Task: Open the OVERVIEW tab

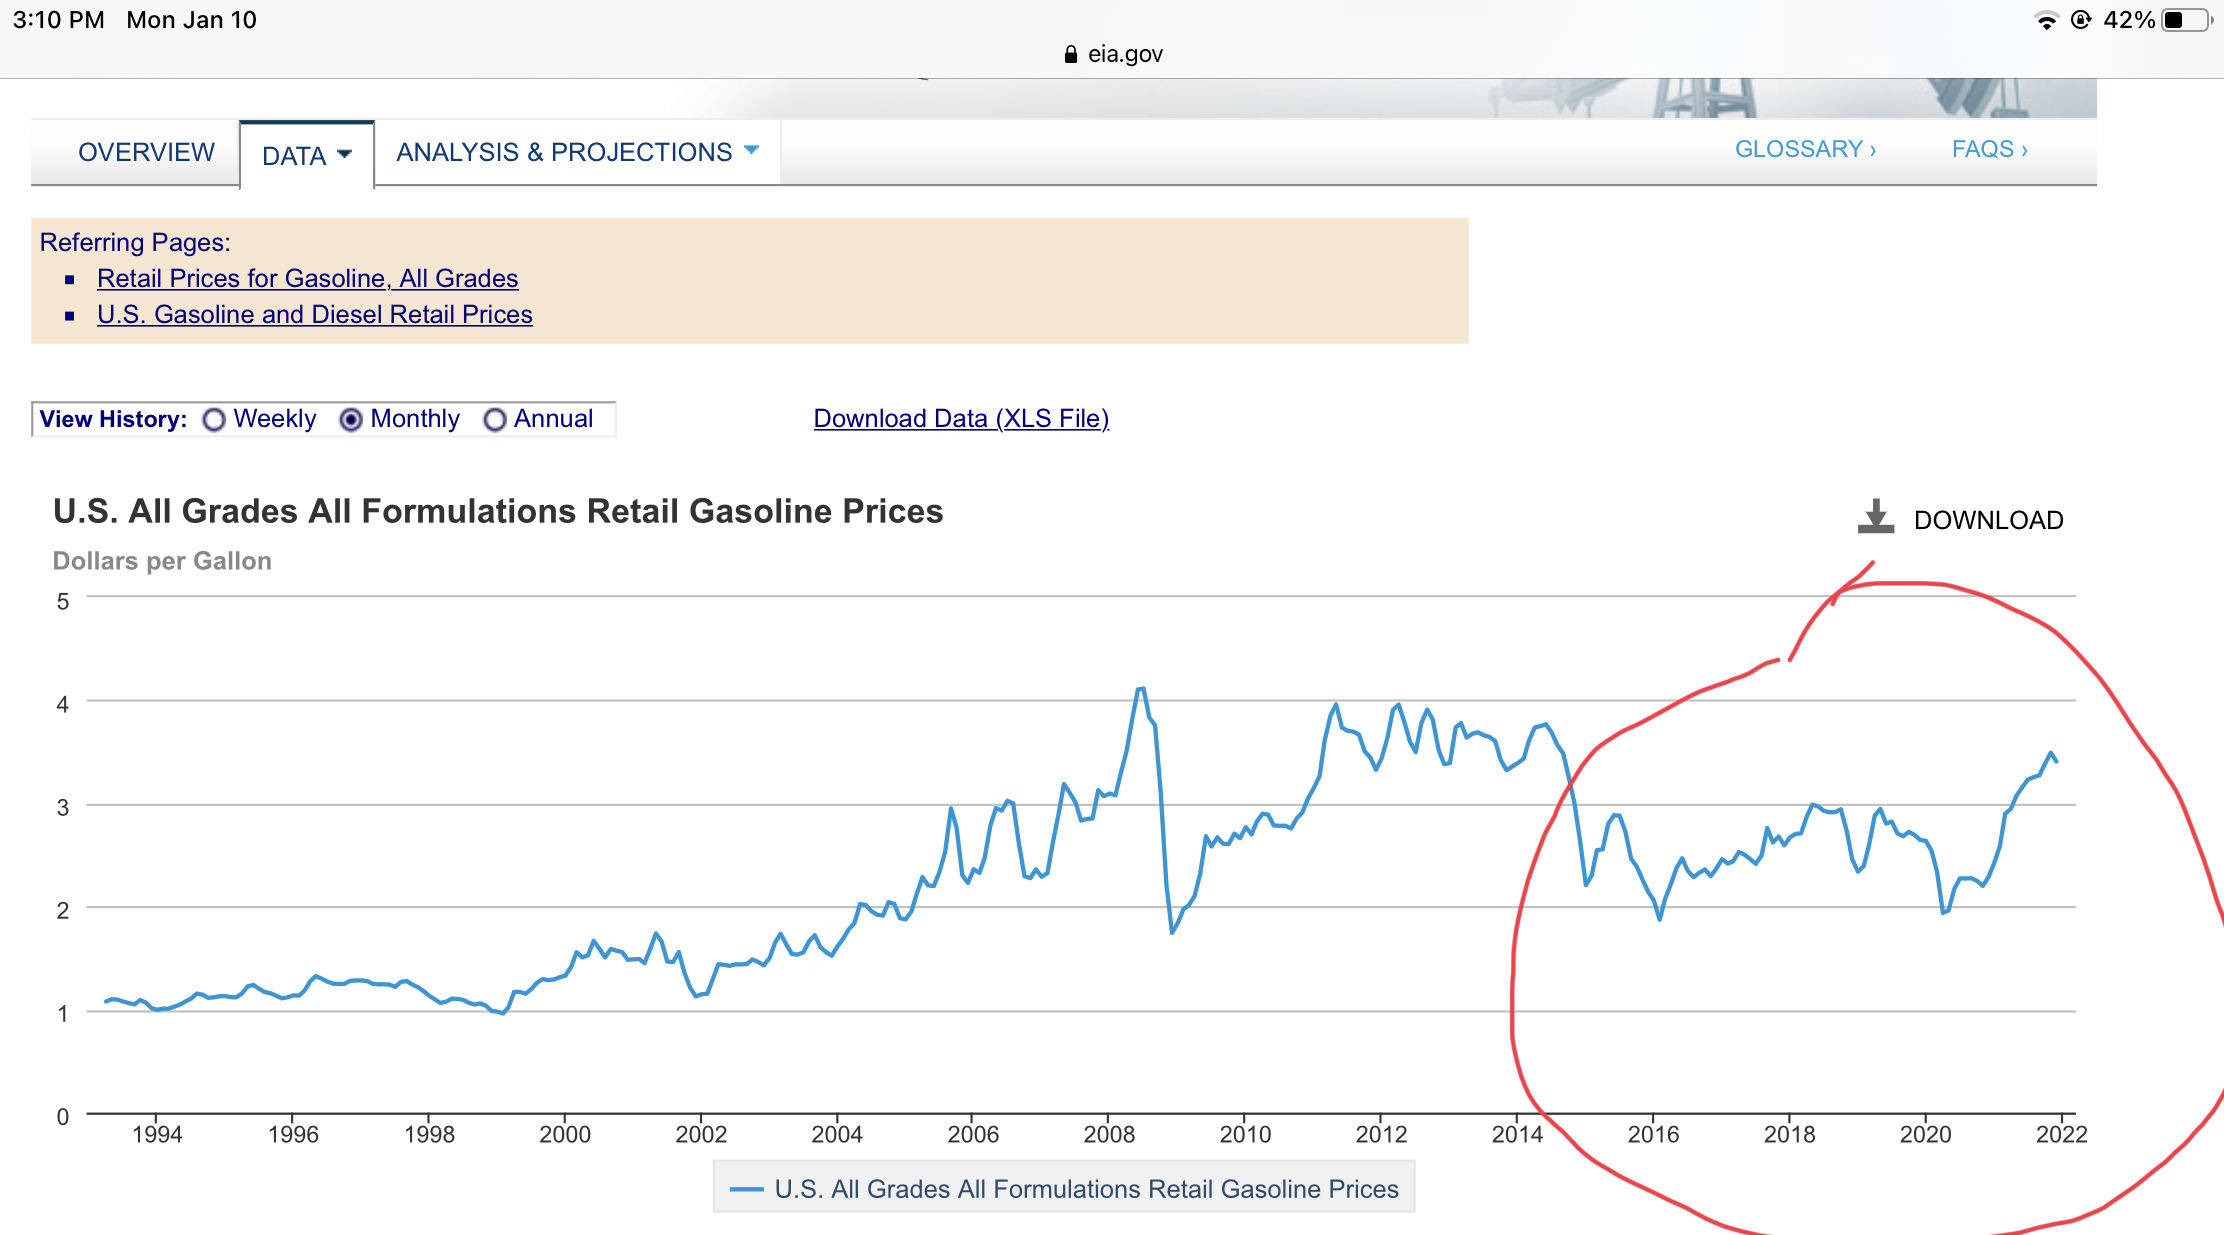Action: click(x=146, y=152)
